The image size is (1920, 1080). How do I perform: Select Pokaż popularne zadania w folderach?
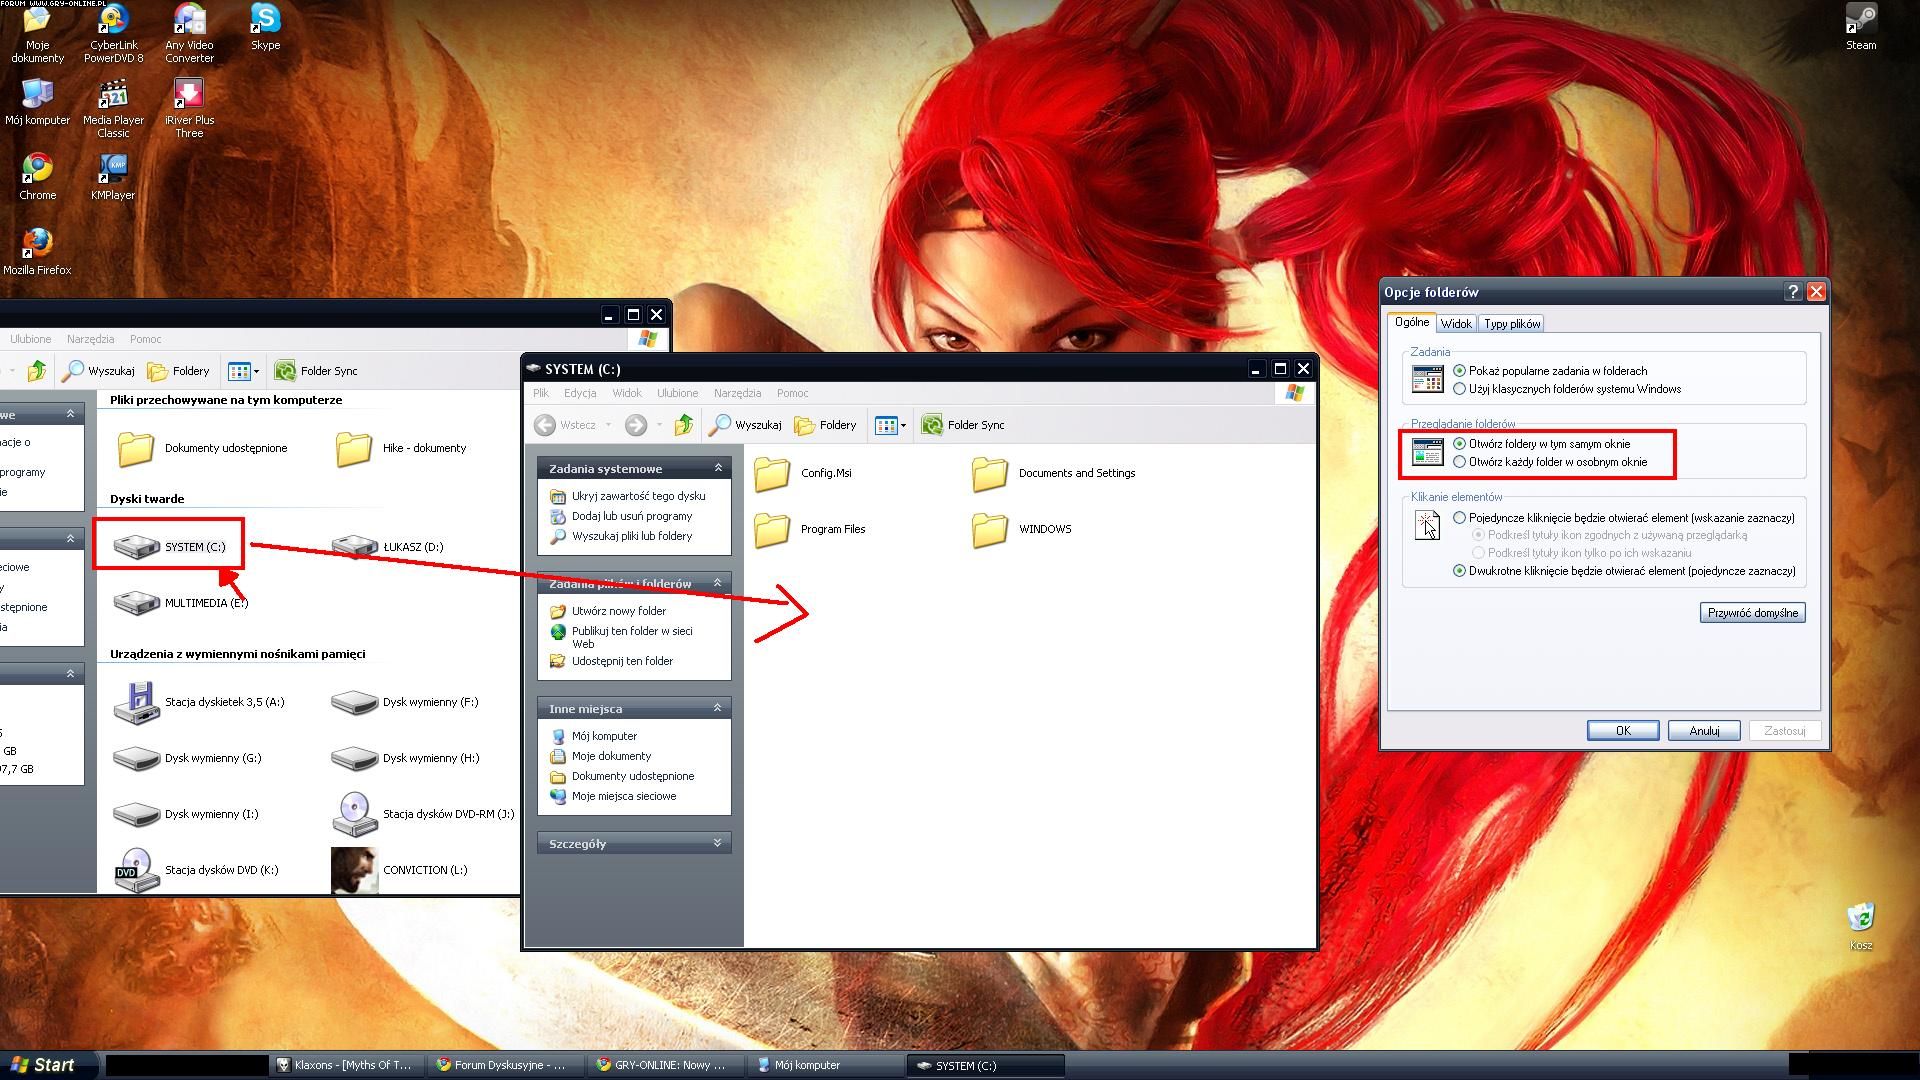pos(1460,371)
